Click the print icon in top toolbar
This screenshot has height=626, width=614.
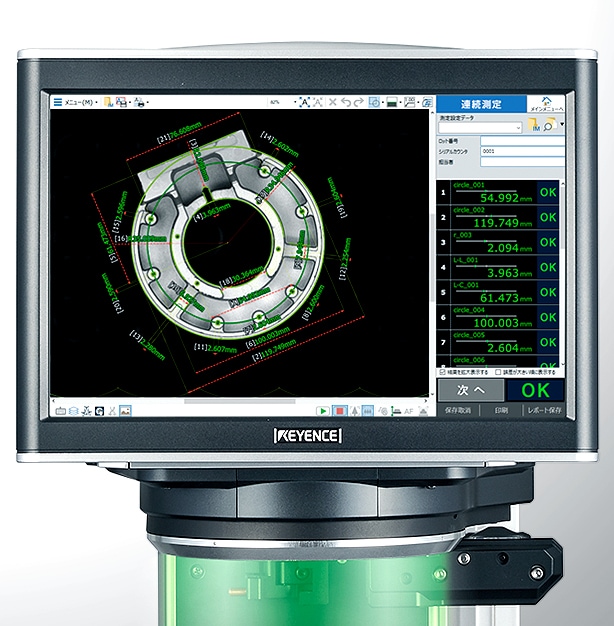pos(141,102)
